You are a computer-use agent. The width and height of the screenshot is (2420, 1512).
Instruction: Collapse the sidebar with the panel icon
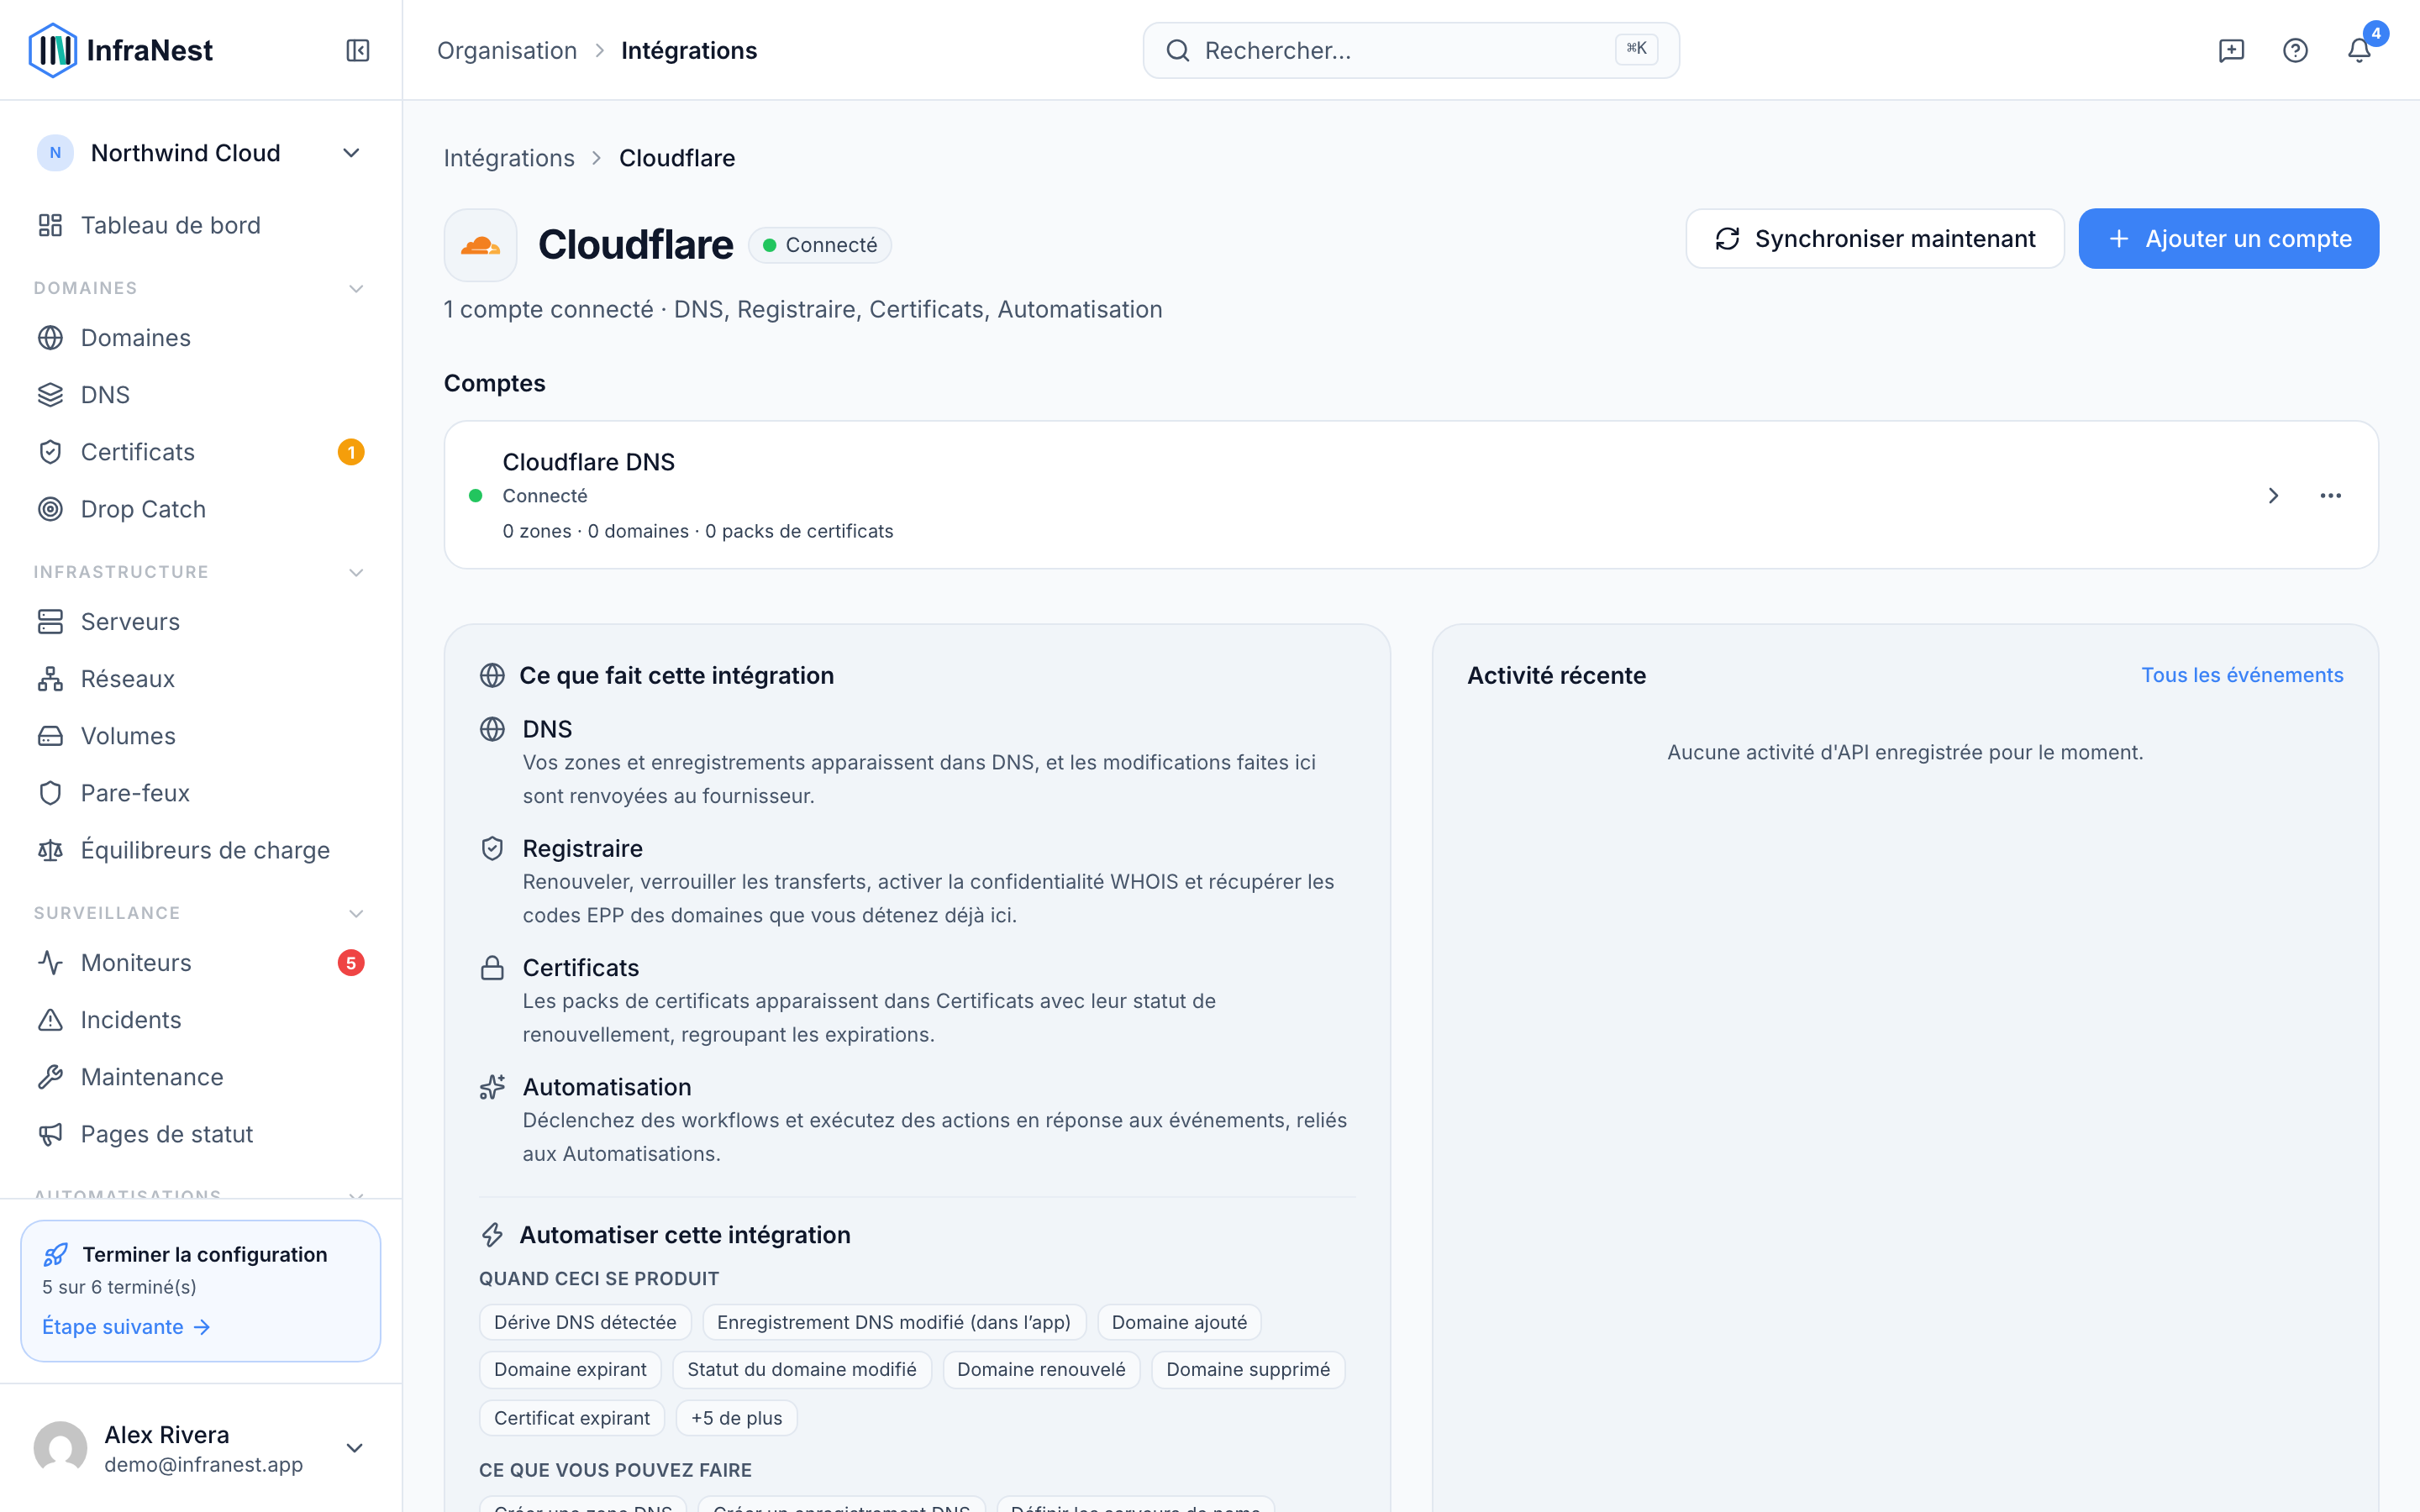[x=358, y=50]
